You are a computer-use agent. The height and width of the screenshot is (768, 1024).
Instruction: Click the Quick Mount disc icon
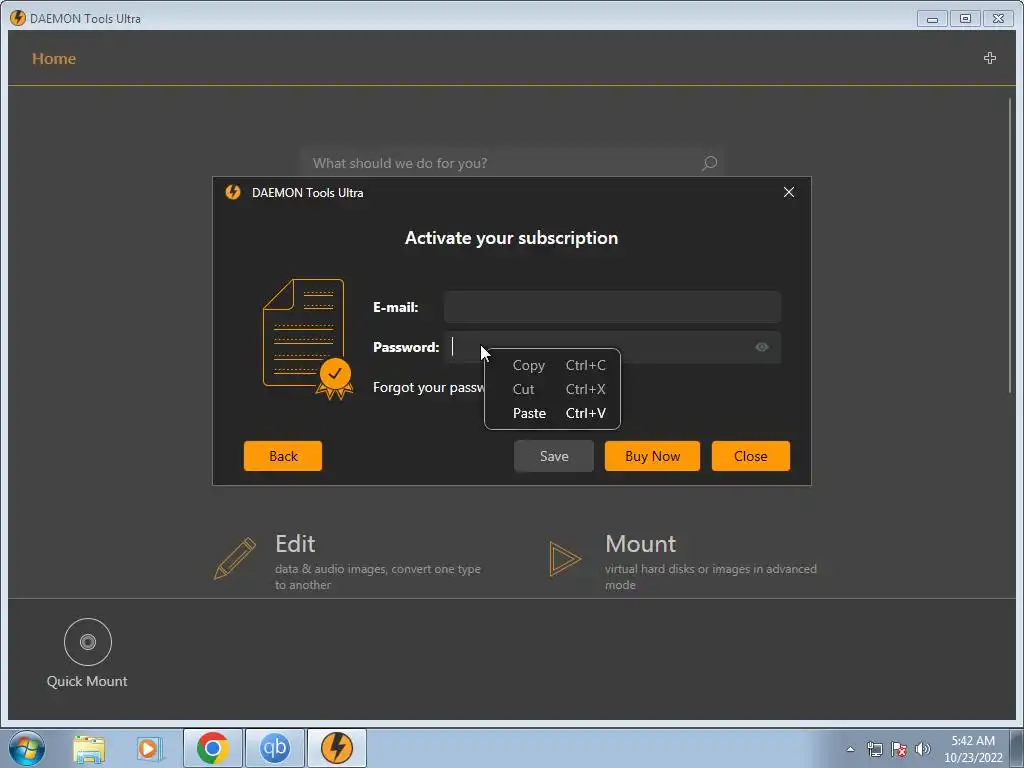coord(88,642)
